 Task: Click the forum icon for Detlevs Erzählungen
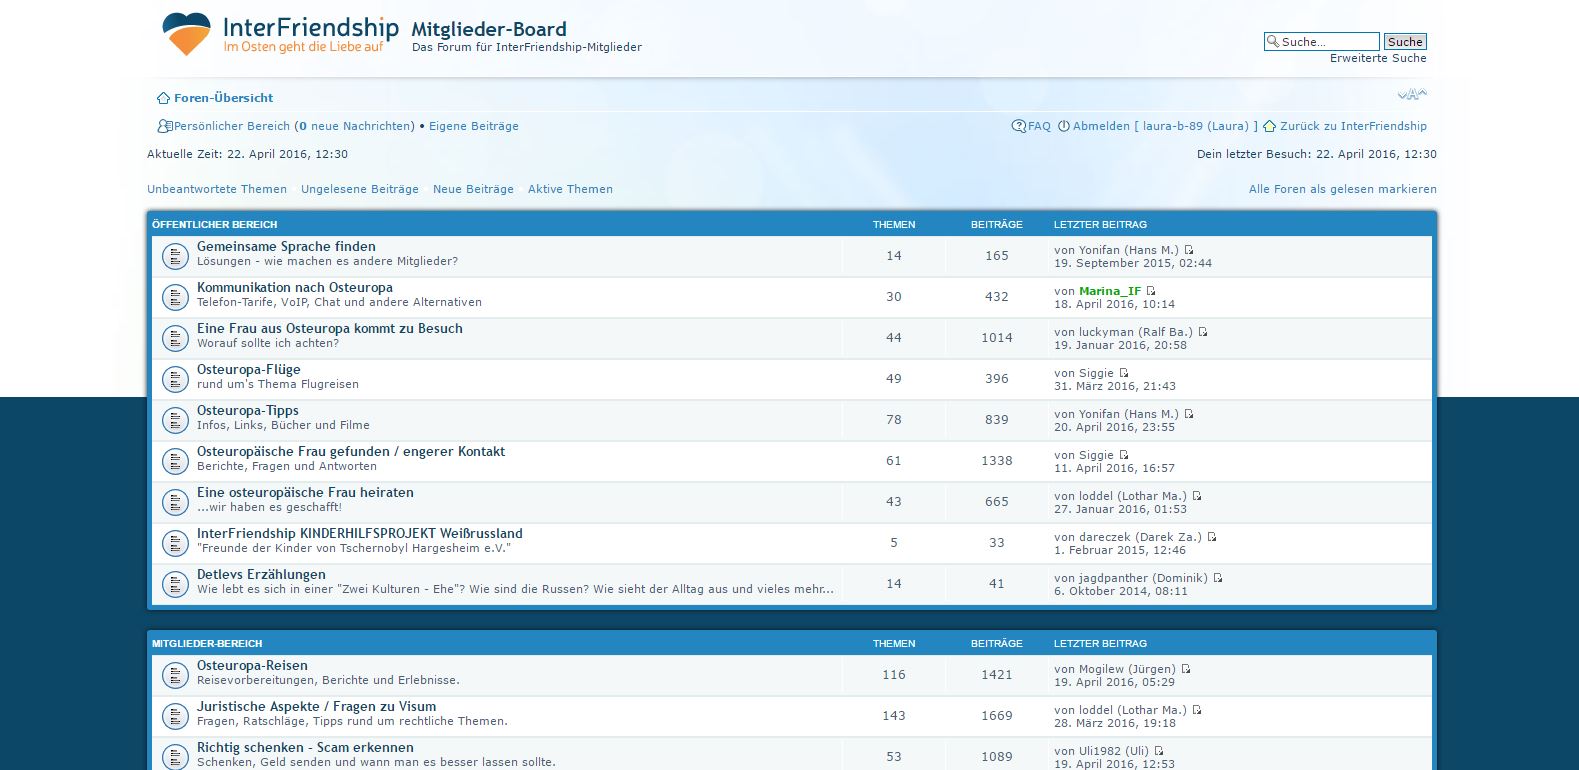[x=175, y=584]
